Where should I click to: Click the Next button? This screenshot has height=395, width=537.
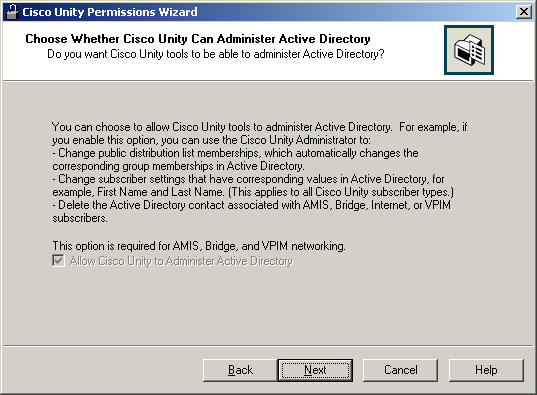(x=315, y=370)
